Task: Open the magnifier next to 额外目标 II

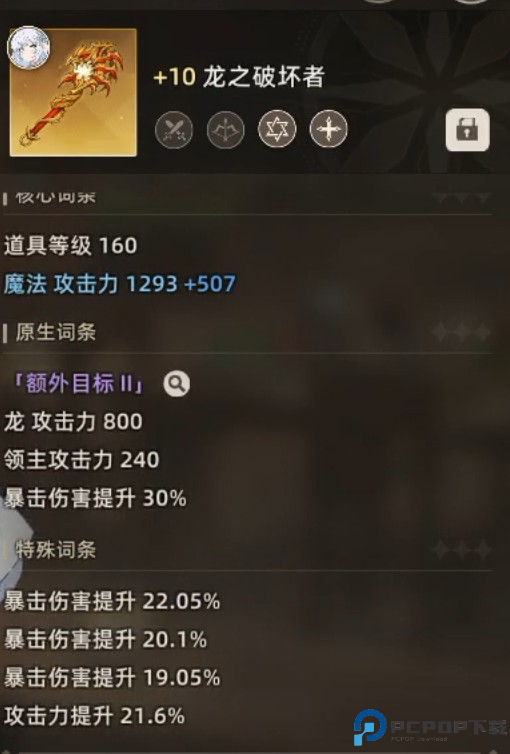Action: [x=176, y=384]
